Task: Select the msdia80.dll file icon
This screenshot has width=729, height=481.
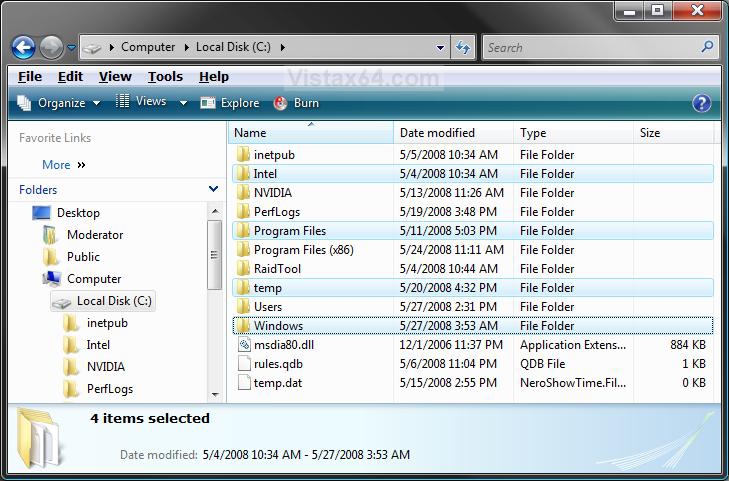Action: pyautogui.click(x=244, y=345)
